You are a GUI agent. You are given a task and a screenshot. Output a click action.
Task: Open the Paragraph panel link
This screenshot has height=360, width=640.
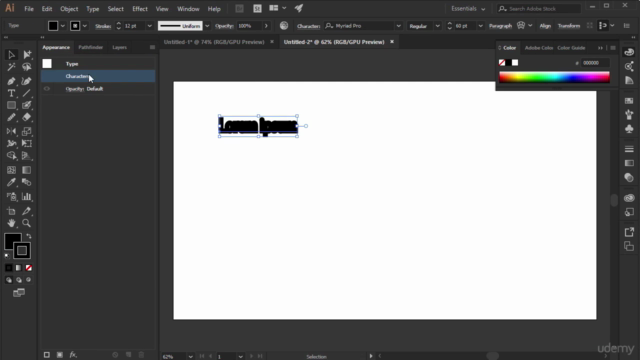click(500, 26)
